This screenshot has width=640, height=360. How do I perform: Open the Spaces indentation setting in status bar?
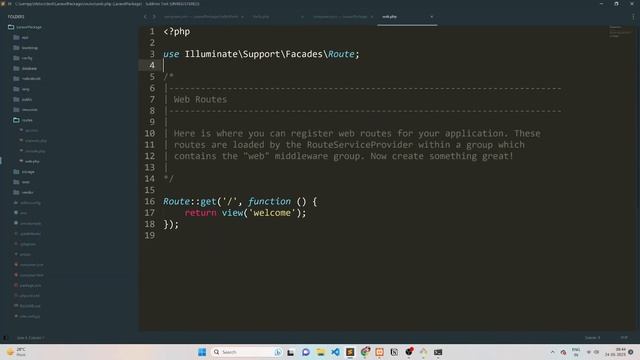click(592, 338)
